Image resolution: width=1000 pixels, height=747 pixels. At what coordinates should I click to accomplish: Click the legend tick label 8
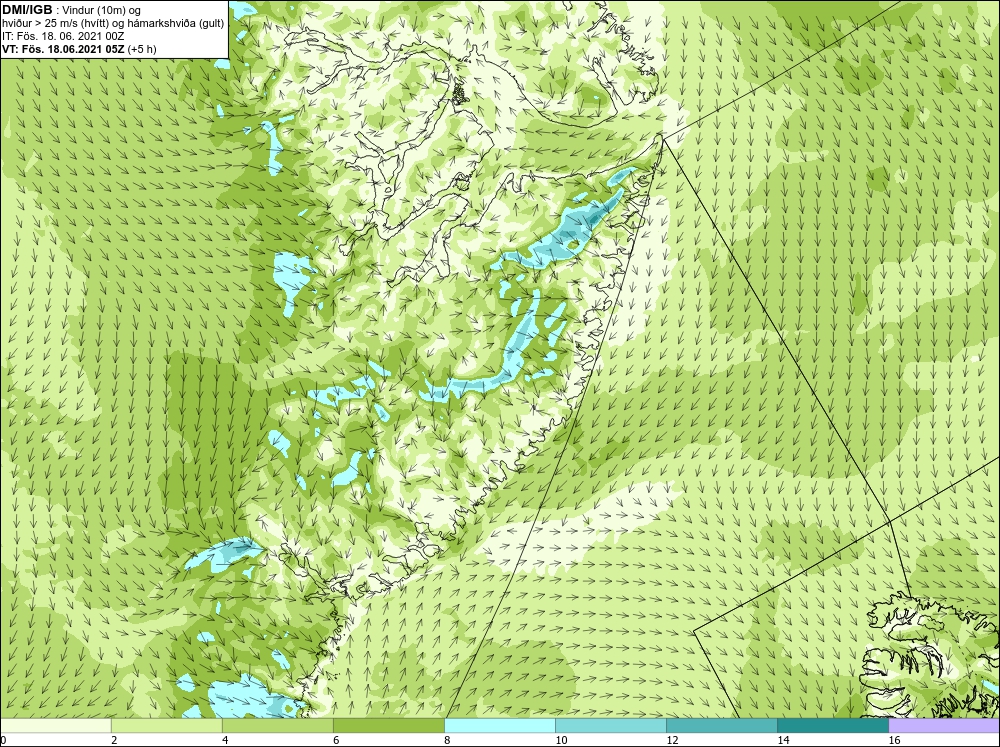coord(446,740)
